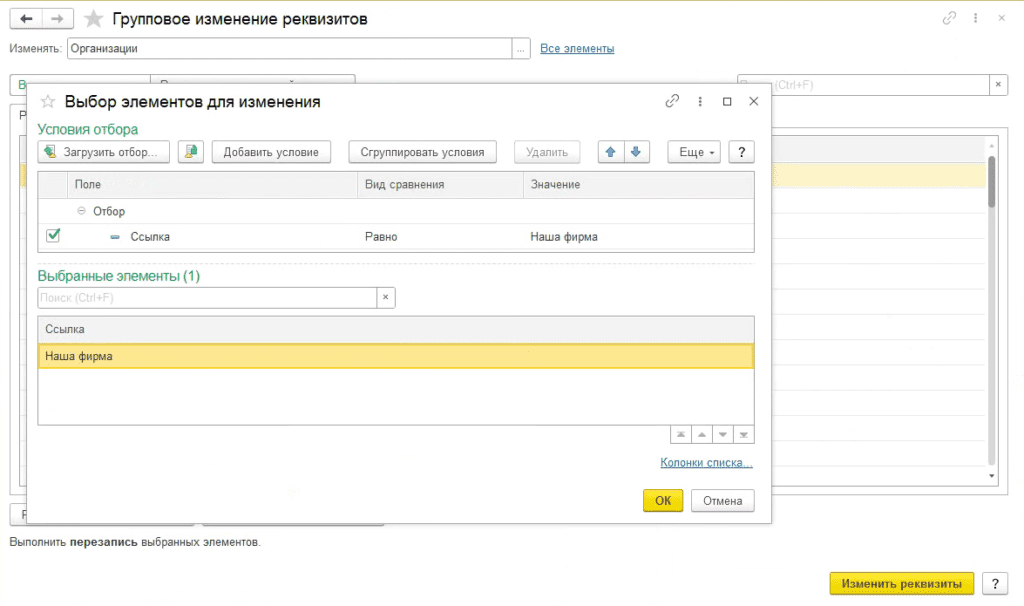Move the condition up with the up arrow

610,152
